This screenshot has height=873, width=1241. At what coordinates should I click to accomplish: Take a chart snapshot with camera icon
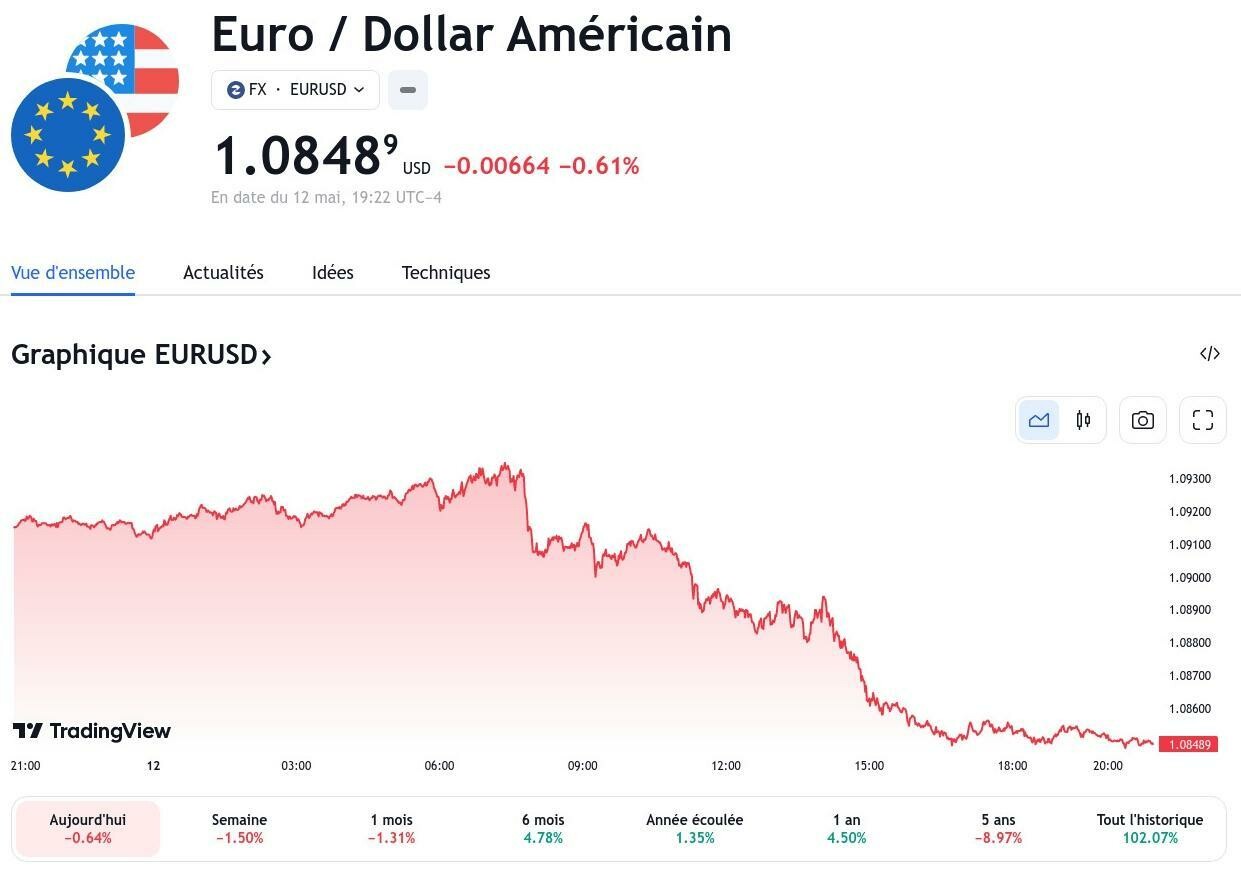coord(1142,420)
